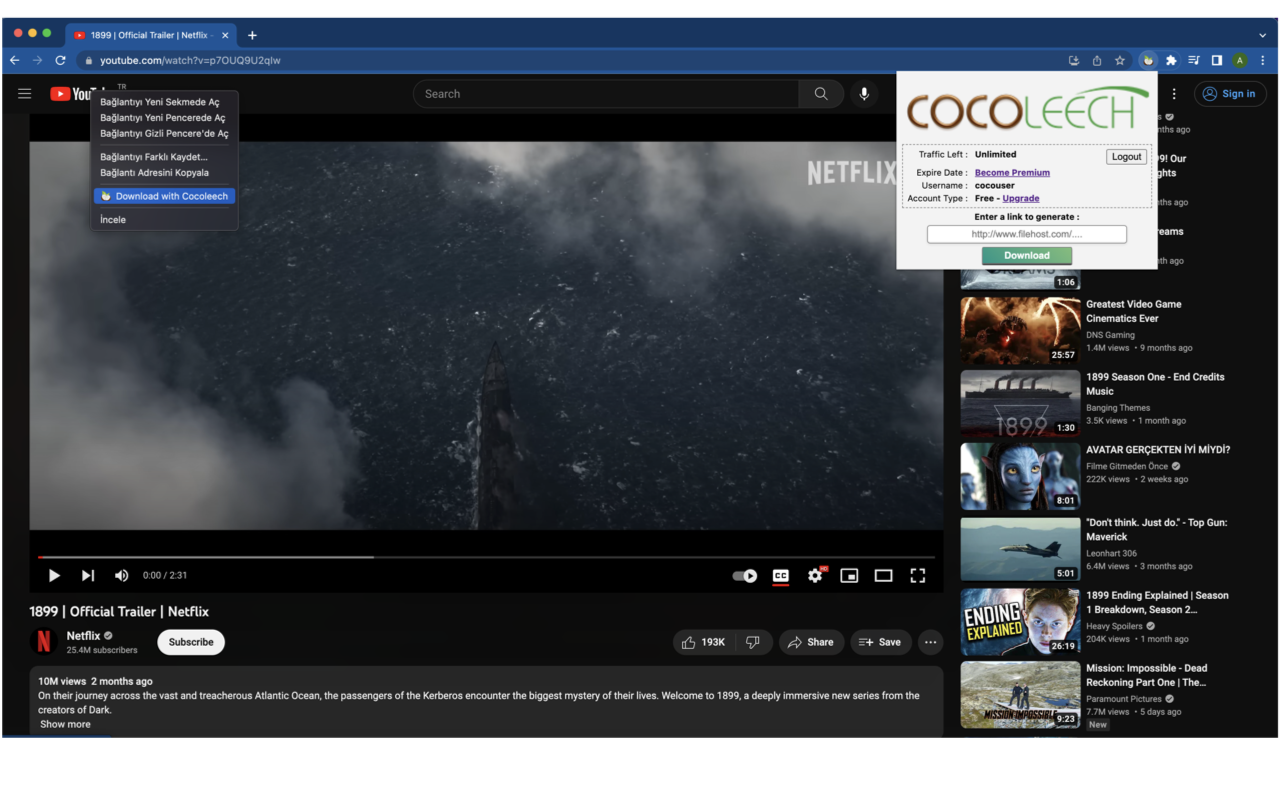Open the YouTube hamburger guide menu

tap(25, 94)
